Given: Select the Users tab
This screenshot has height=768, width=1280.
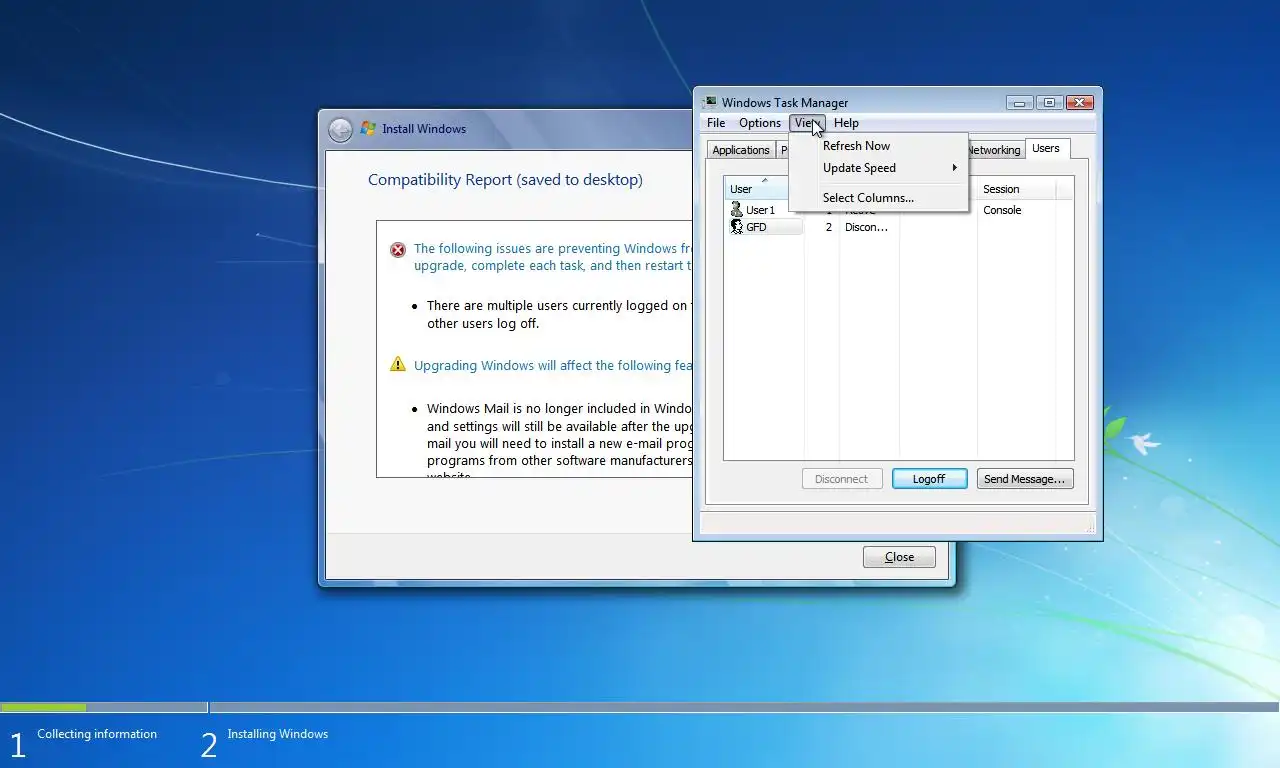Looking at the screenshot, I should click(1047, 149).
